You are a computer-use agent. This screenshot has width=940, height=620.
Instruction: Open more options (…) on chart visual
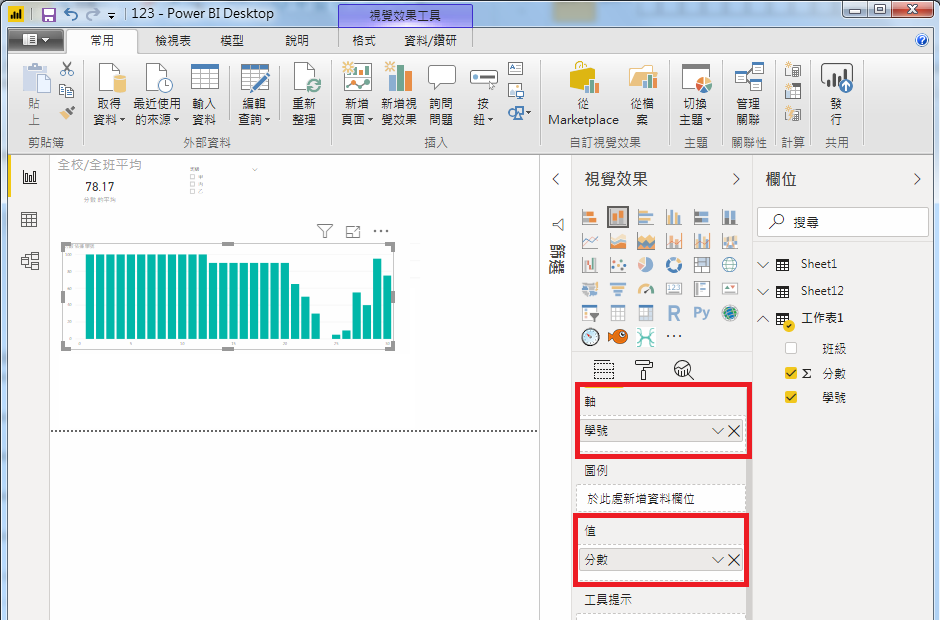tap(381, 231)
